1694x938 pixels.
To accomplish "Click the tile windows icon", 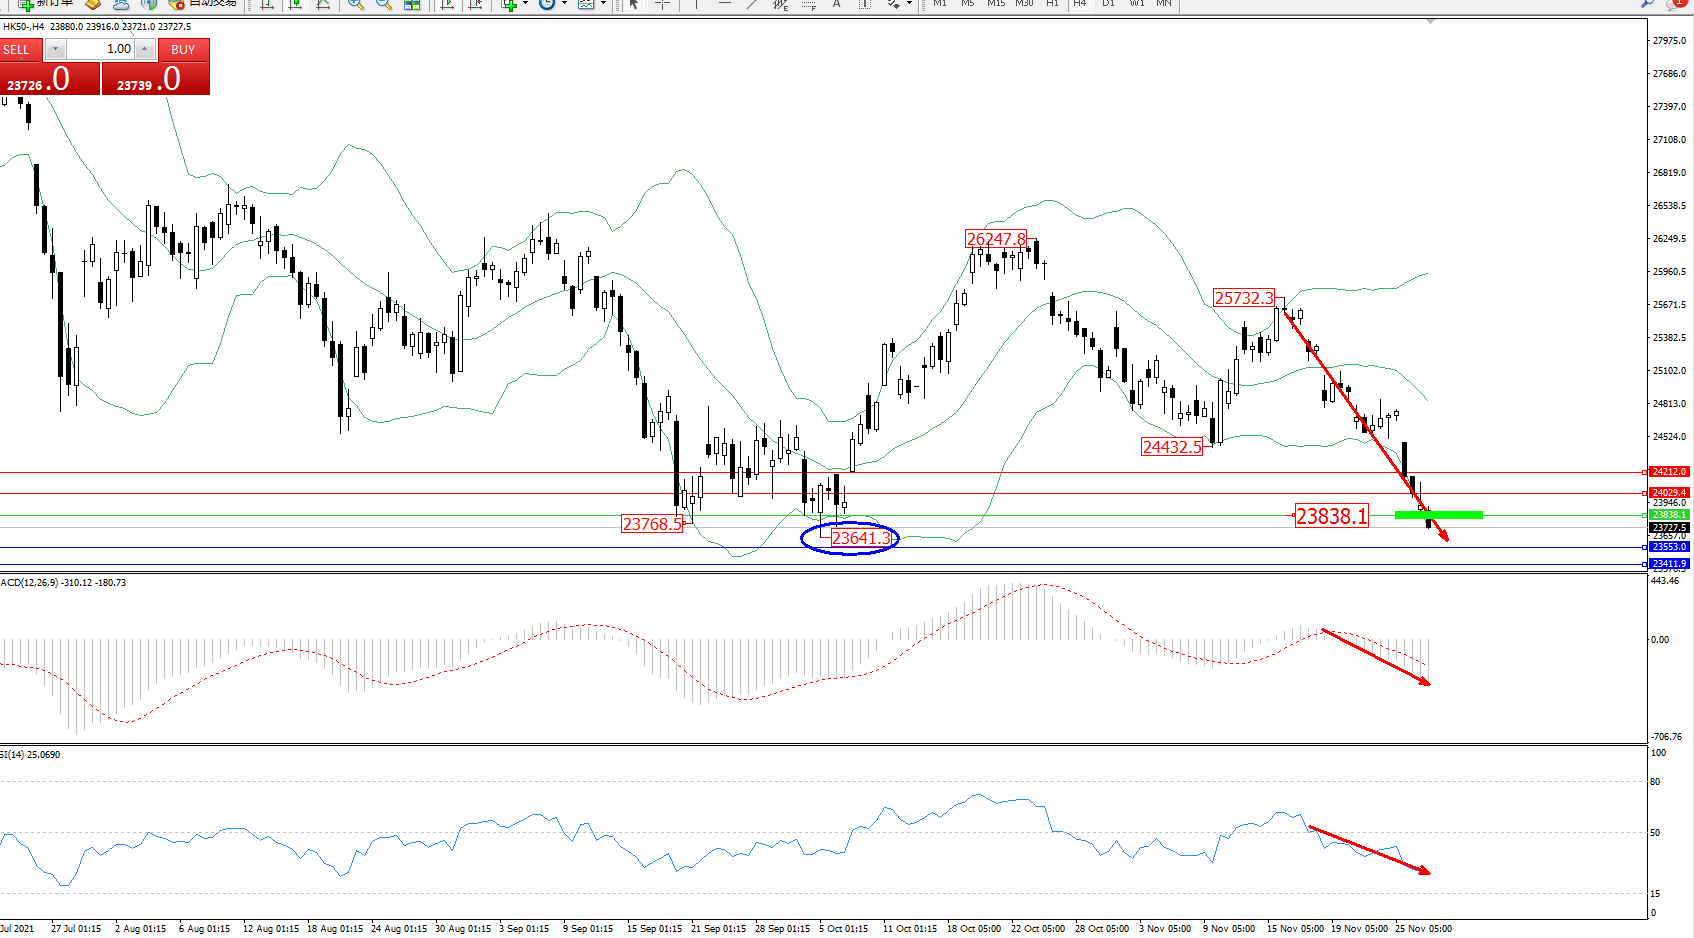I will [412, 4].
